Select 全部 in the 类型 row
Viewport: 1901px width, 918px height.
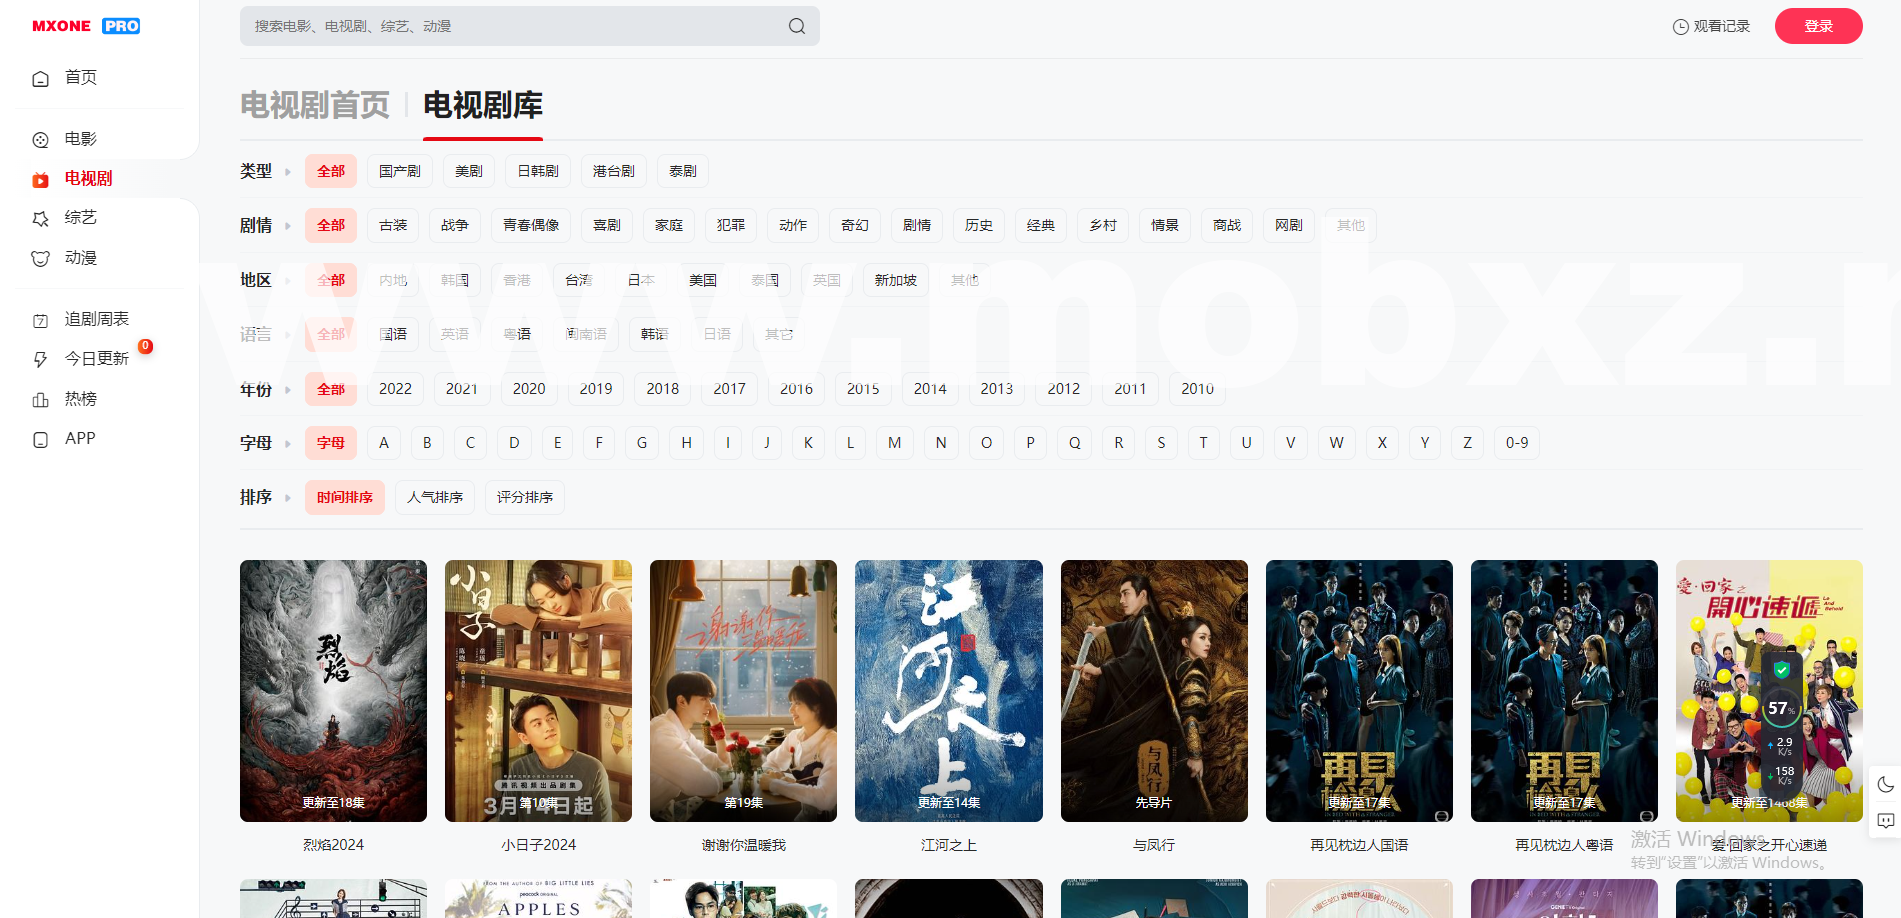point(331,171)
